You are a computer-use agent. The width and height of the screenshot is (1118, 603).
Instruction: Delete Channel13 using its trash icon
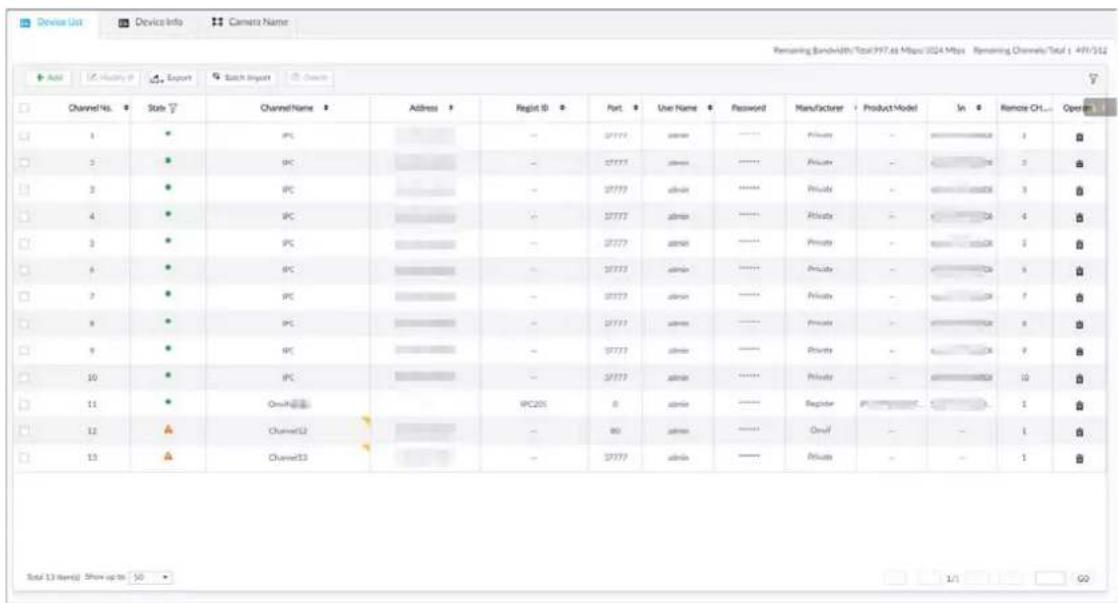pos(1079,458)
